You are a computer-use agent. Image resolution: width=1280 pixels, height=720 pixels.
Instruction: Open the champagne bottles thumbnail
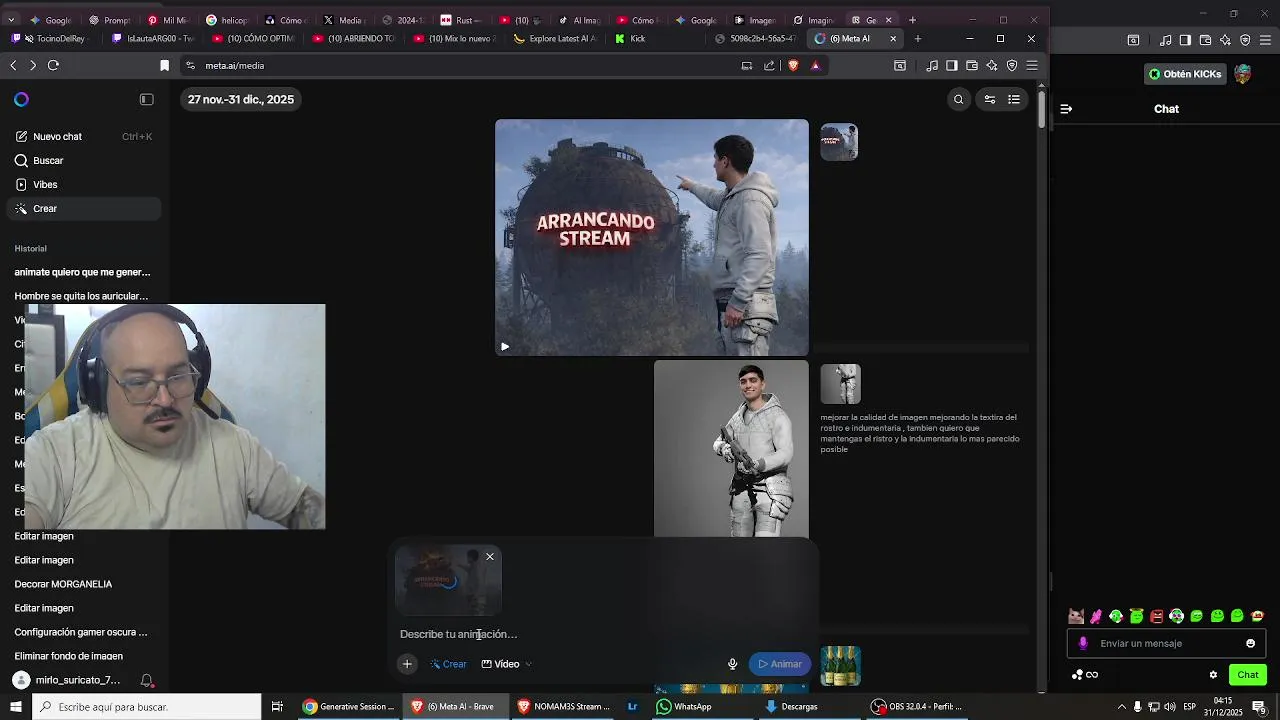point(841,666)
